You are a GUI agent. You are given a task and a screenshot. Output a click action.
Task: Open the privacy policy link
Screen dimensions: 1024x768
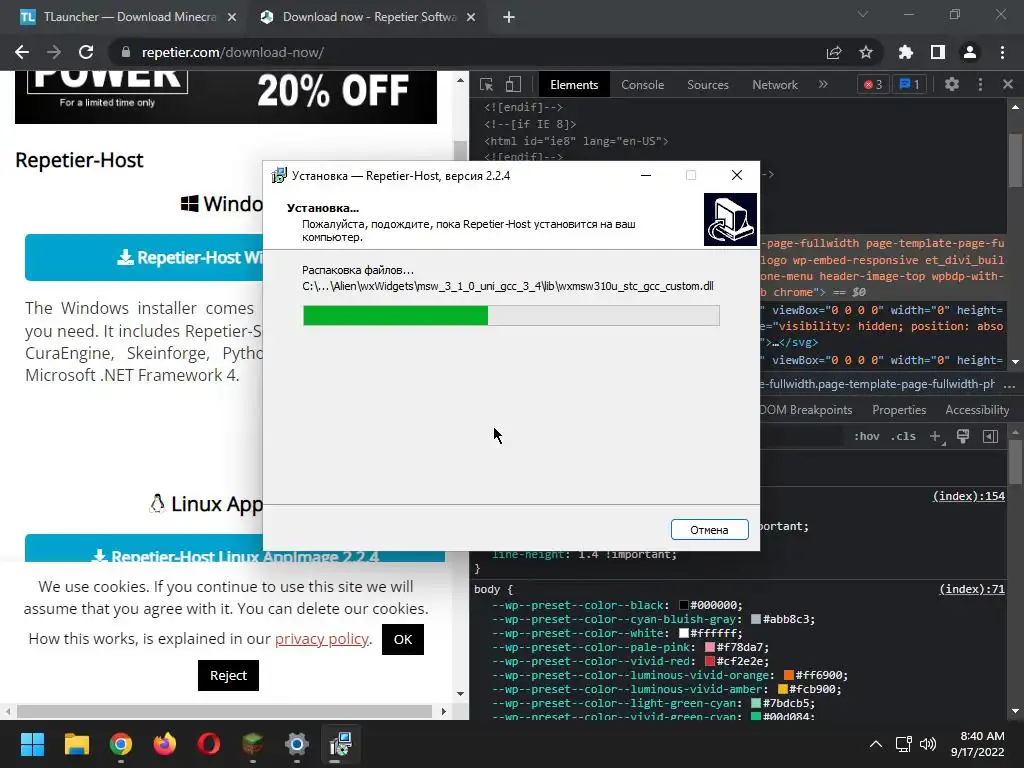321,639
